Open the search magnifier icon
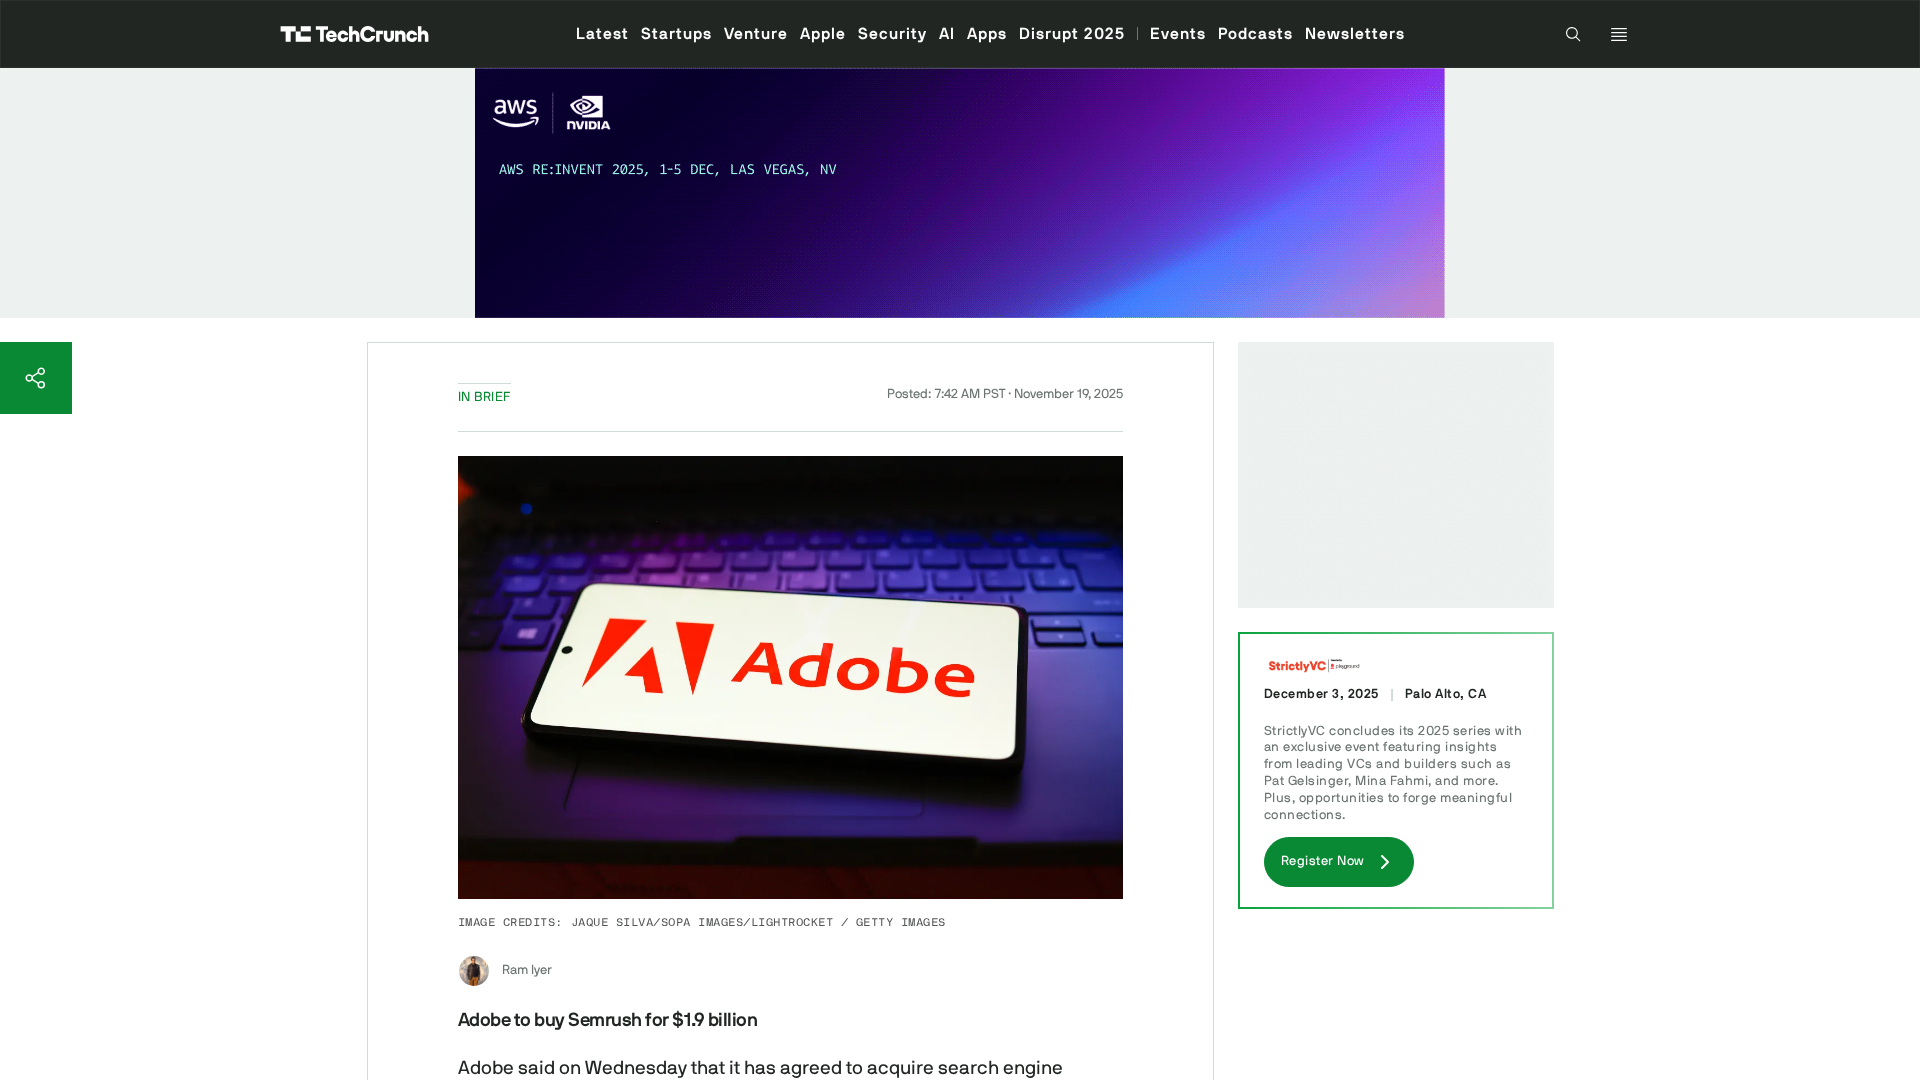This screenshot has height=1080, width=1920. click(1573, 34)
